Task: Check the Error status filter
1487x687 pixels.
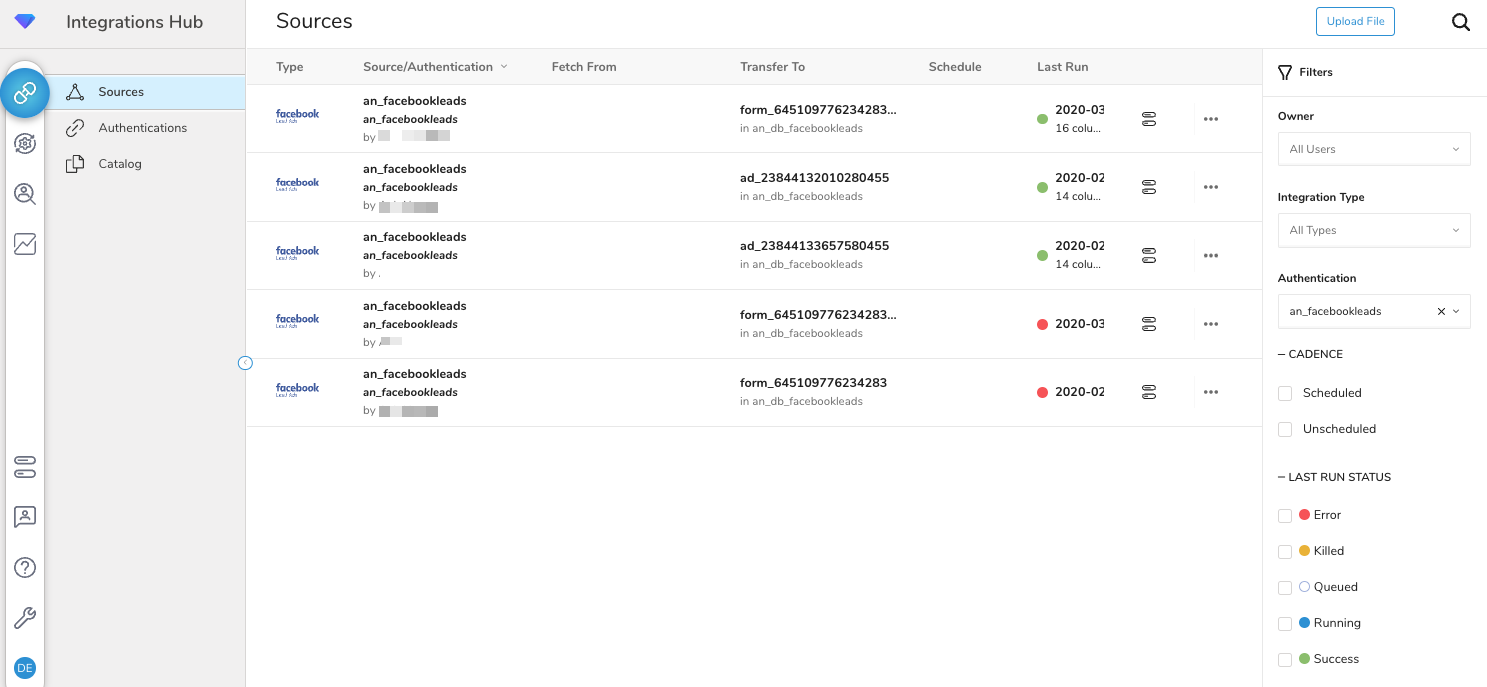Action: 1285,515
